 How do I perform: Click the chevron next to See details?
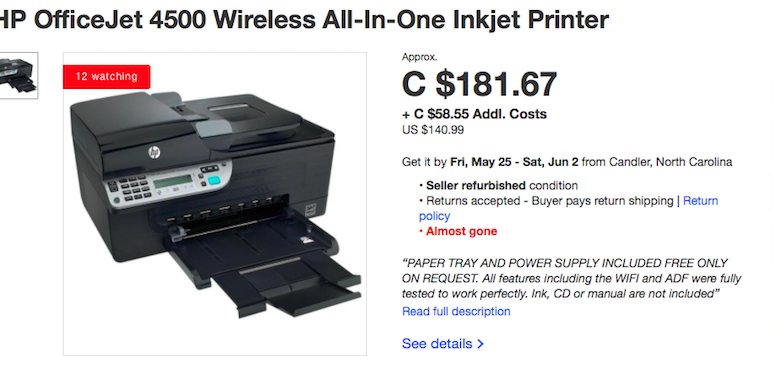[481, 344]
